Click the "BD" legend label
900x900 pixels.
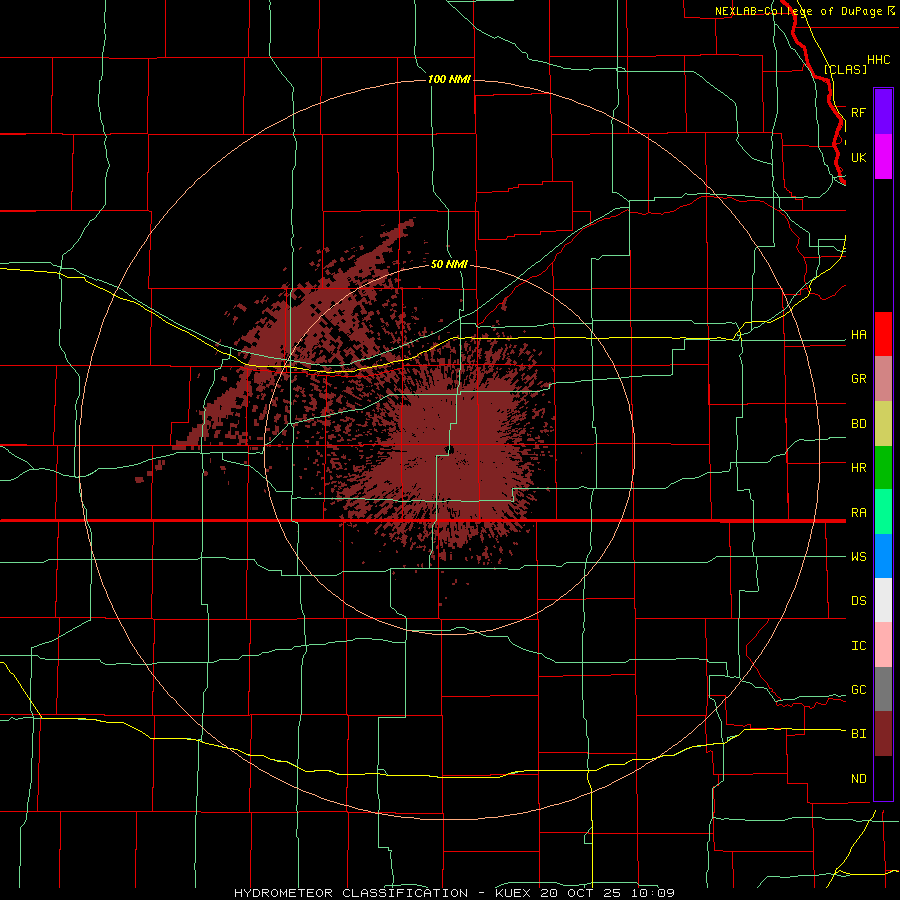pos(858,424)
